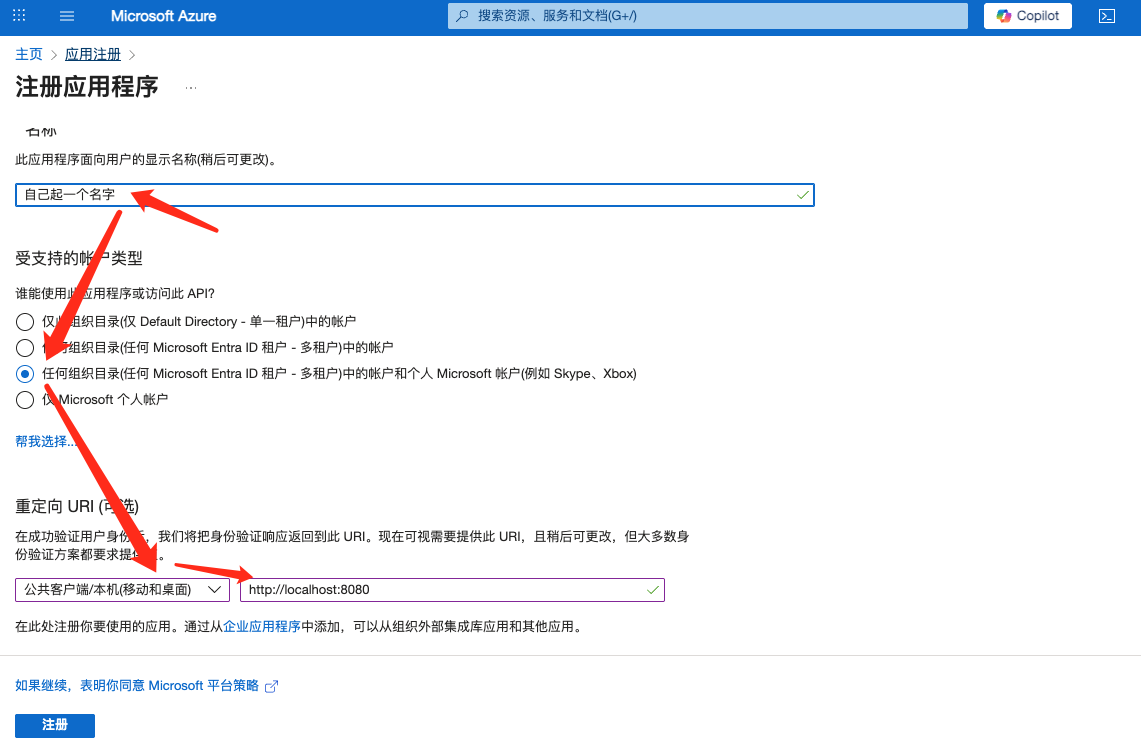Open the 主页 breadcrumb link
Image resolution: width=1141 pixels, height=748 pixels.
(29, 55)
